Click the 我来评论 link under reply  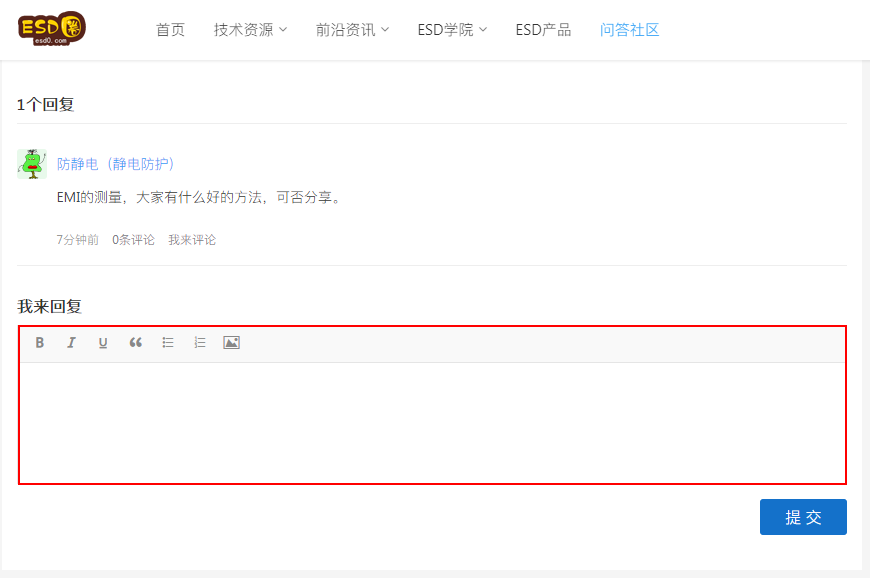click(x=192, y=240)
